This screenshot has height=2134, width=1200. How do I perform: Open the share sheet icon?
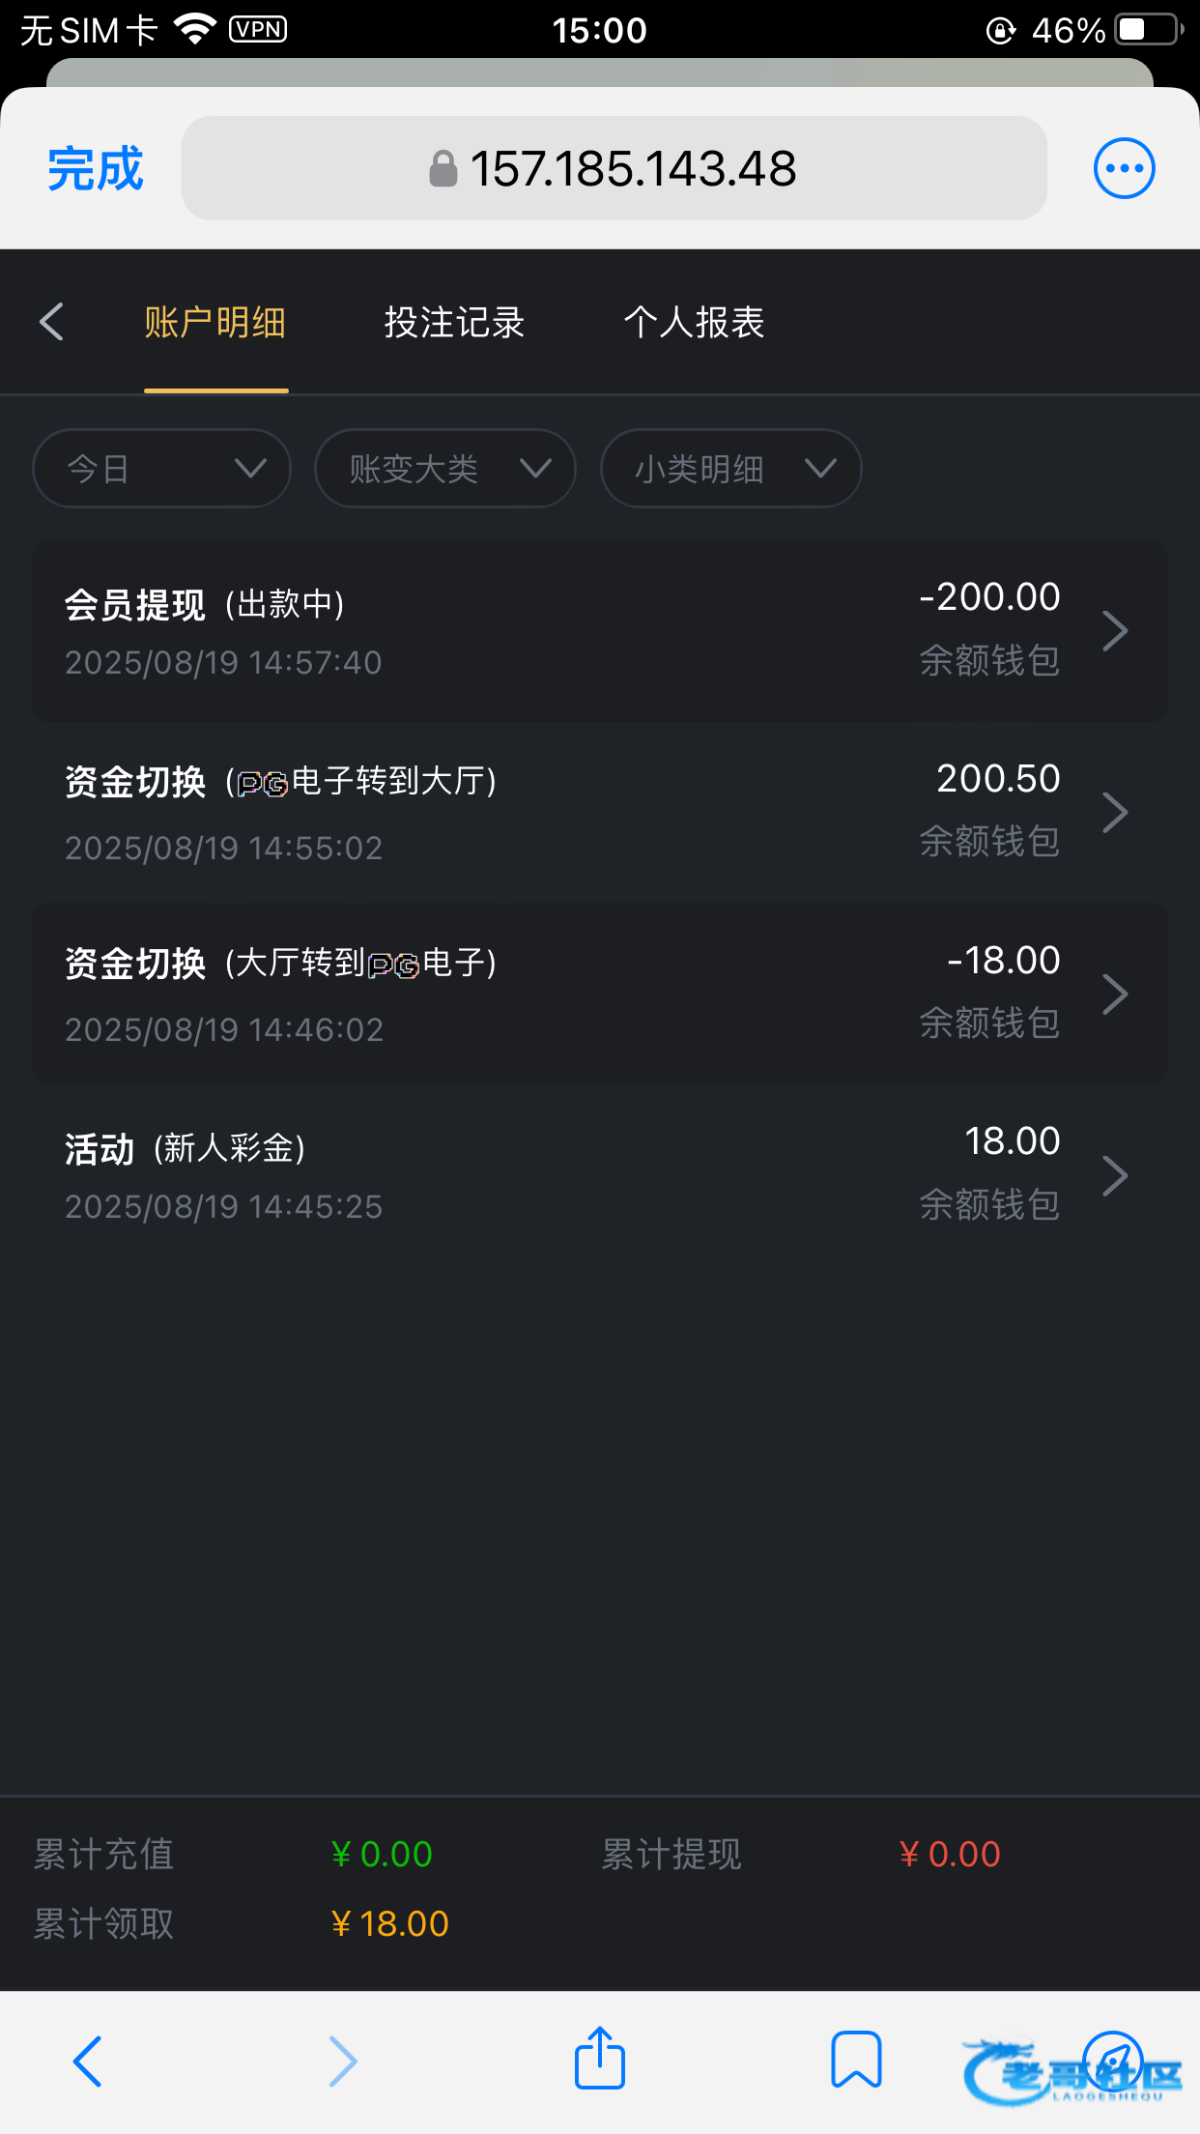pyautogui.click(x=600, y=2059)
